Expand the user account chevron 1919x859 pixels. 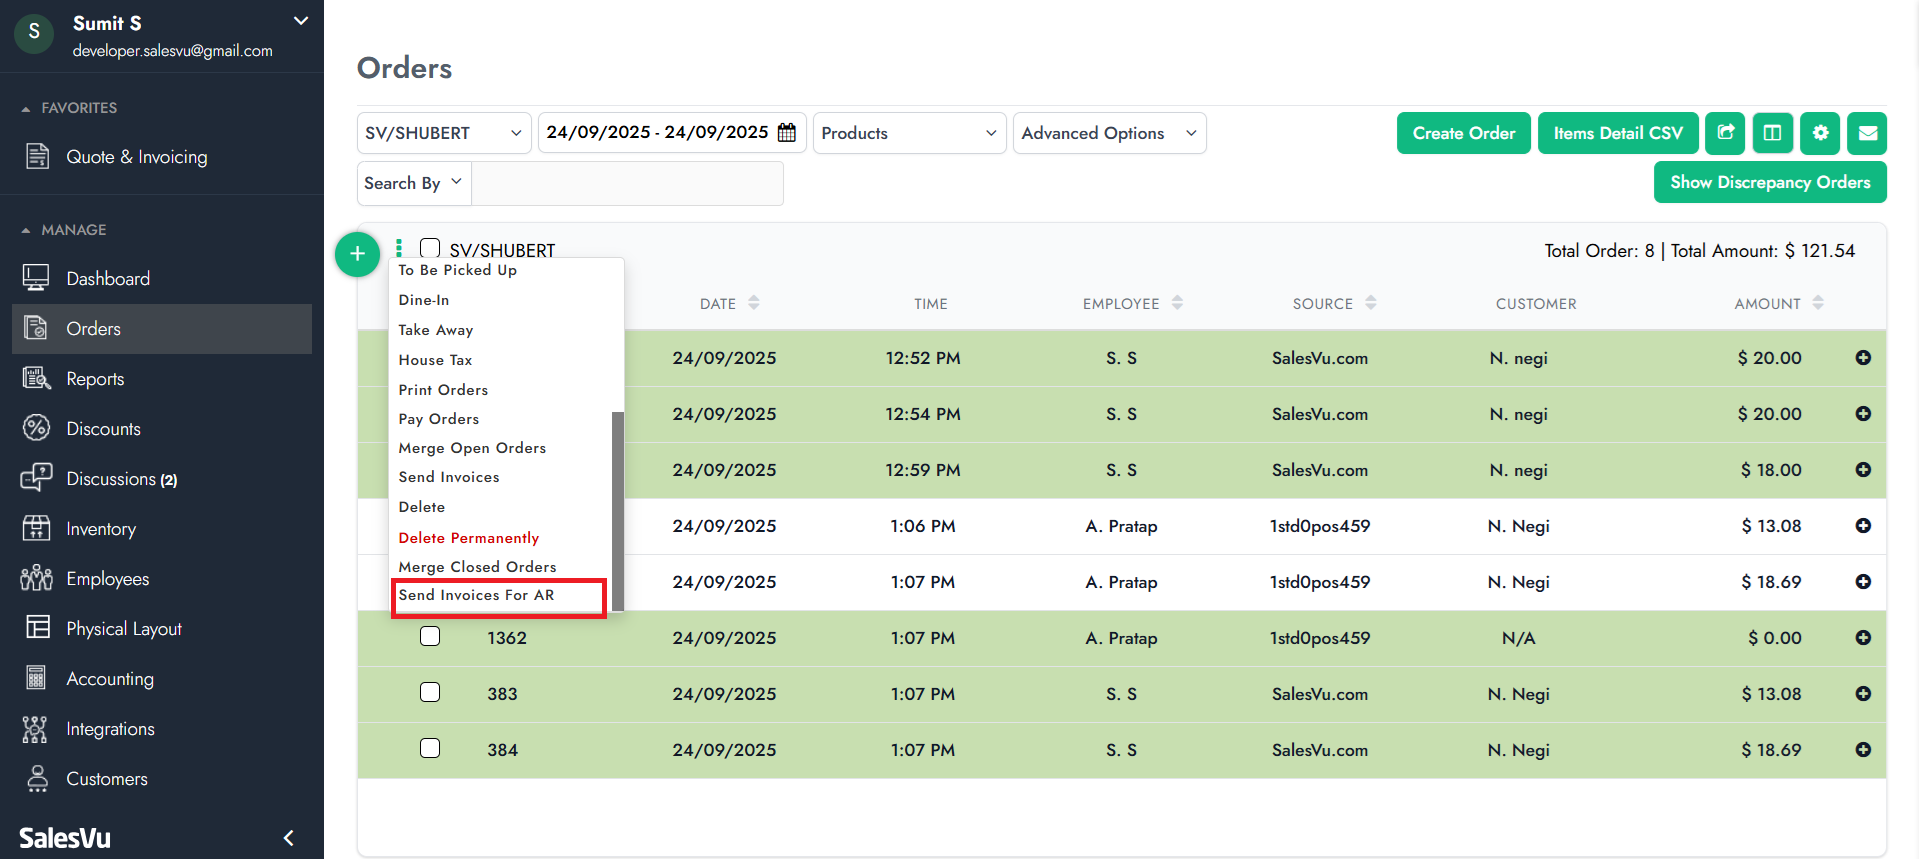pos(300,21)
